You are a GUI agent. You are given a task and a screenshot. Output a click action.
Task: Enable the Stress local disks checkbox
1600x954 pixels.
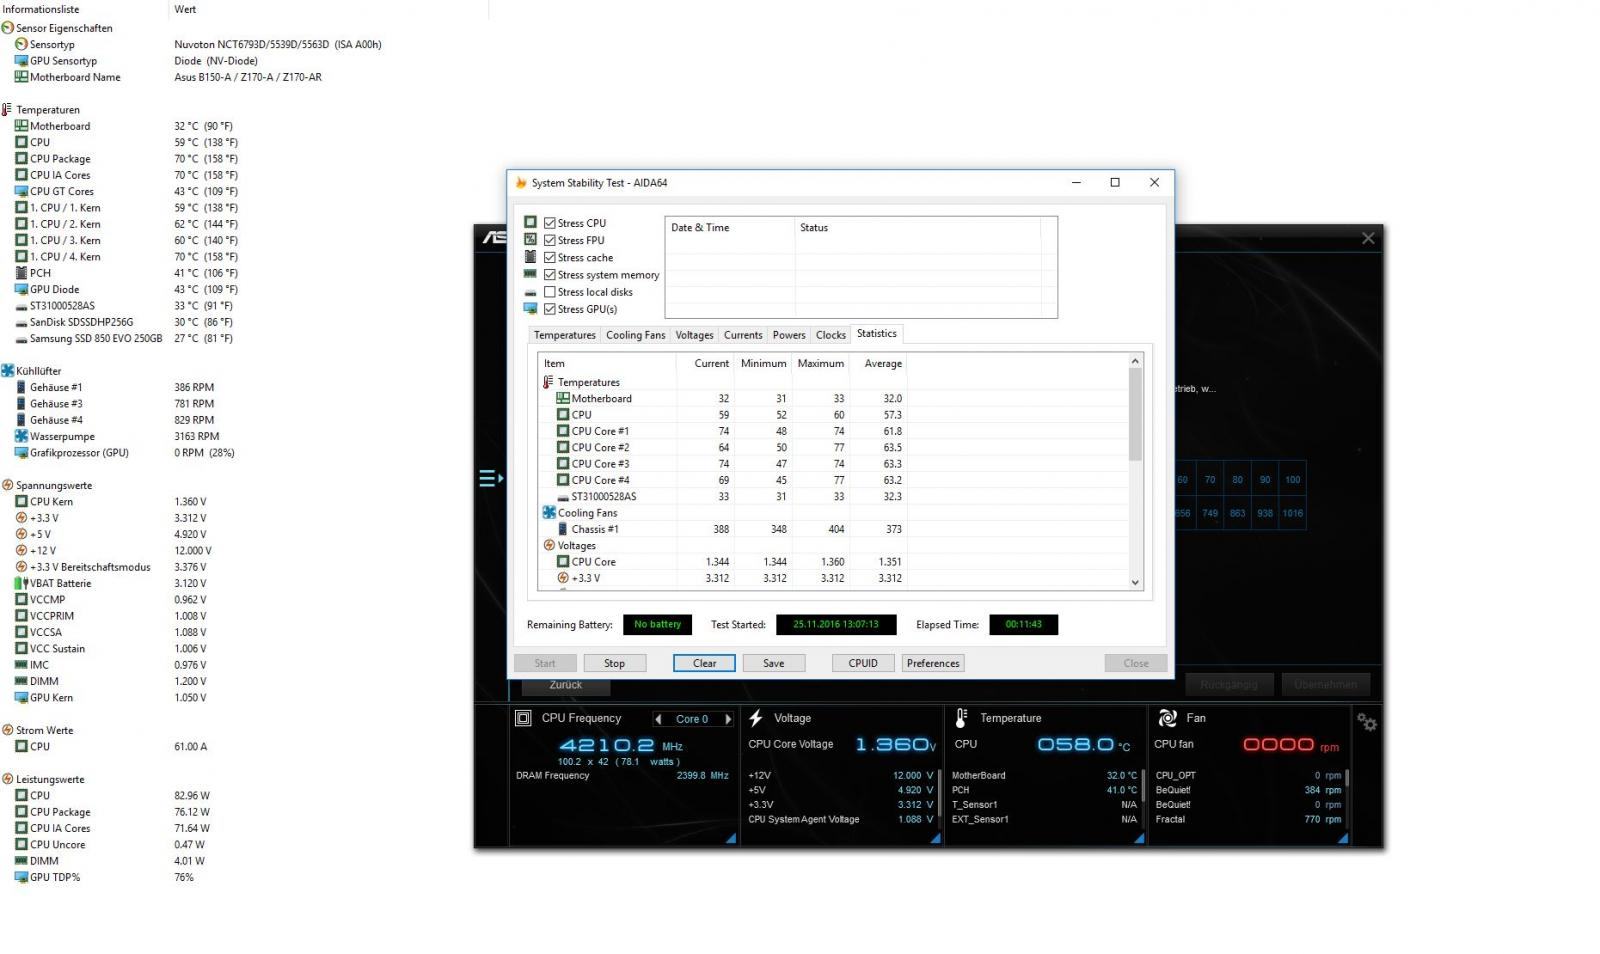click(550, 292)
